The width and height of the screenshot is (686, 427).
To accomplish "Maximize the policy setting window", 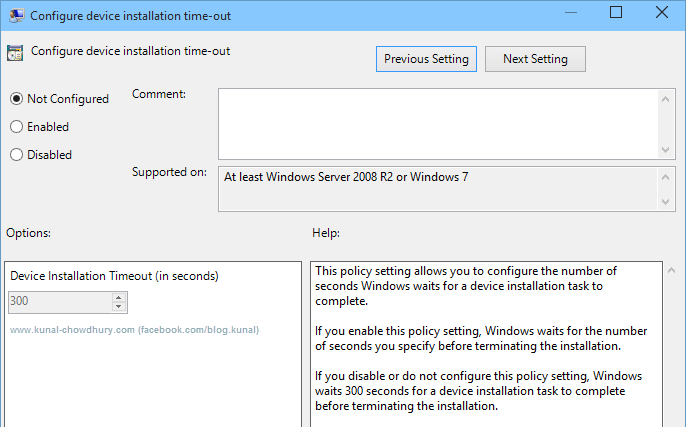I will (615, 13).
